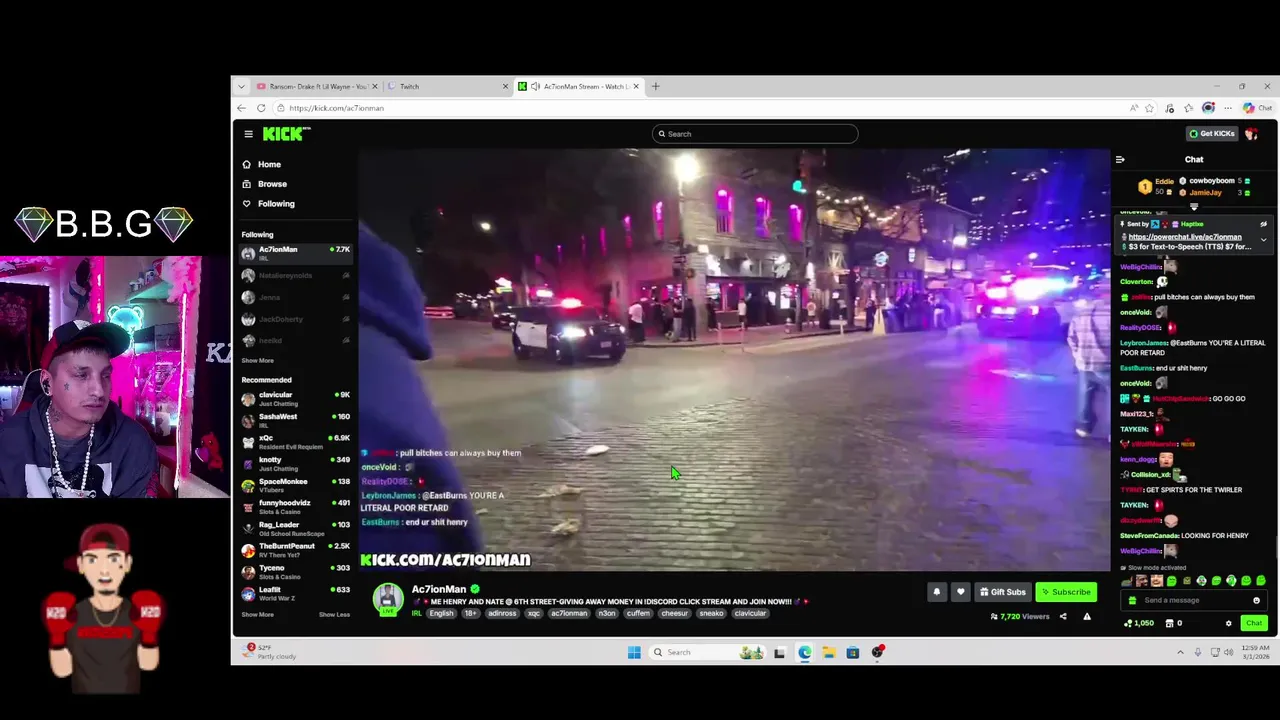Open a new browser tab
This screenshot has height=720, width=1280.
pos(656,86)
